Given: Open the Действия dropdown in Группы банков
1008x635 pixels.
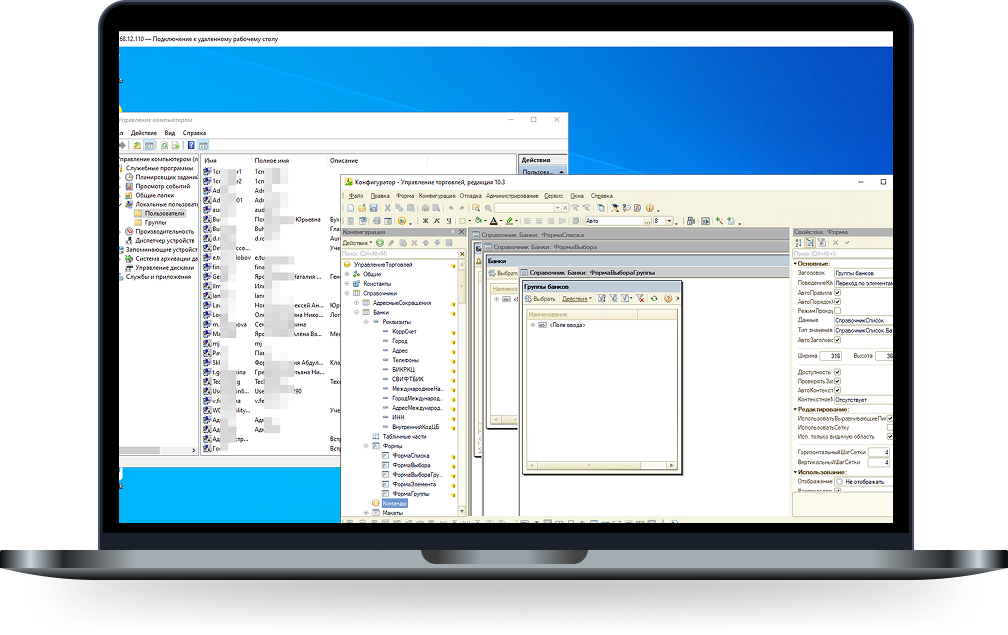Looking at the screenshot, I should click(577, 299).
